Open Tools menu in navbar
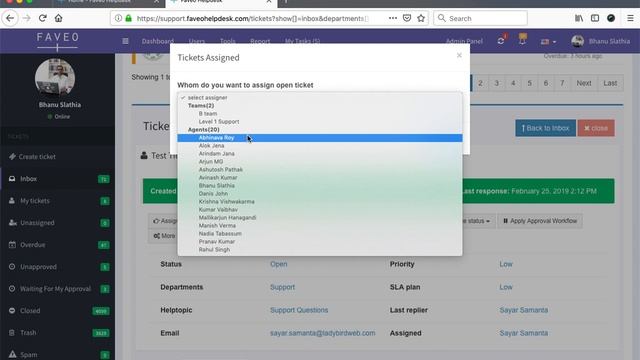The width and height of the screenshot is (640, 360). [x=227, y=41]
